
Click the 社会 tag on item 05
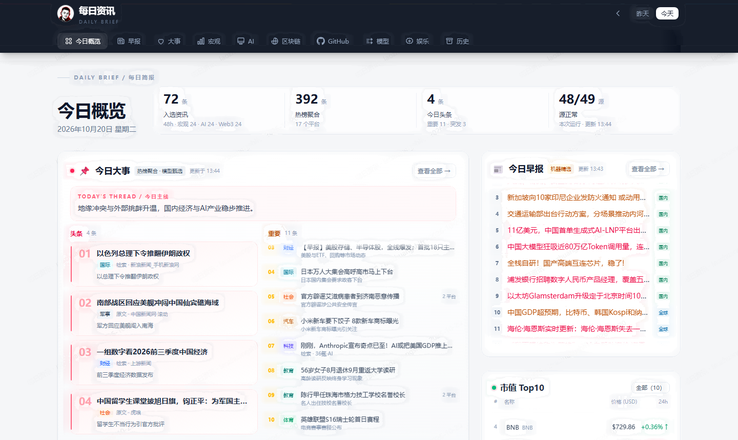289,296
